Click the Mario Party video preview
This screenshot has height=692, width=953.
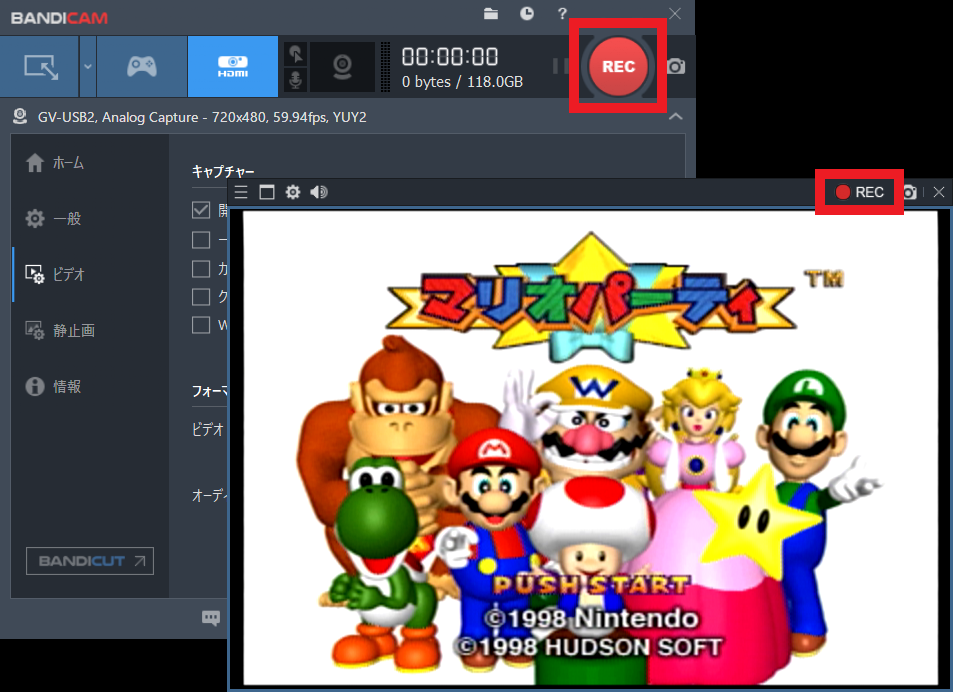(590, 448)
